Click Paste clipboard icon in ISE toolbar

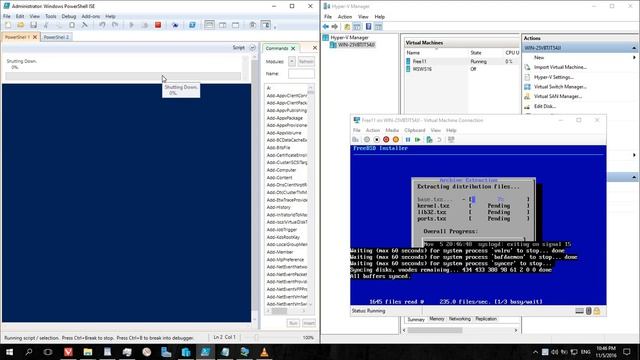pos(72,25)
